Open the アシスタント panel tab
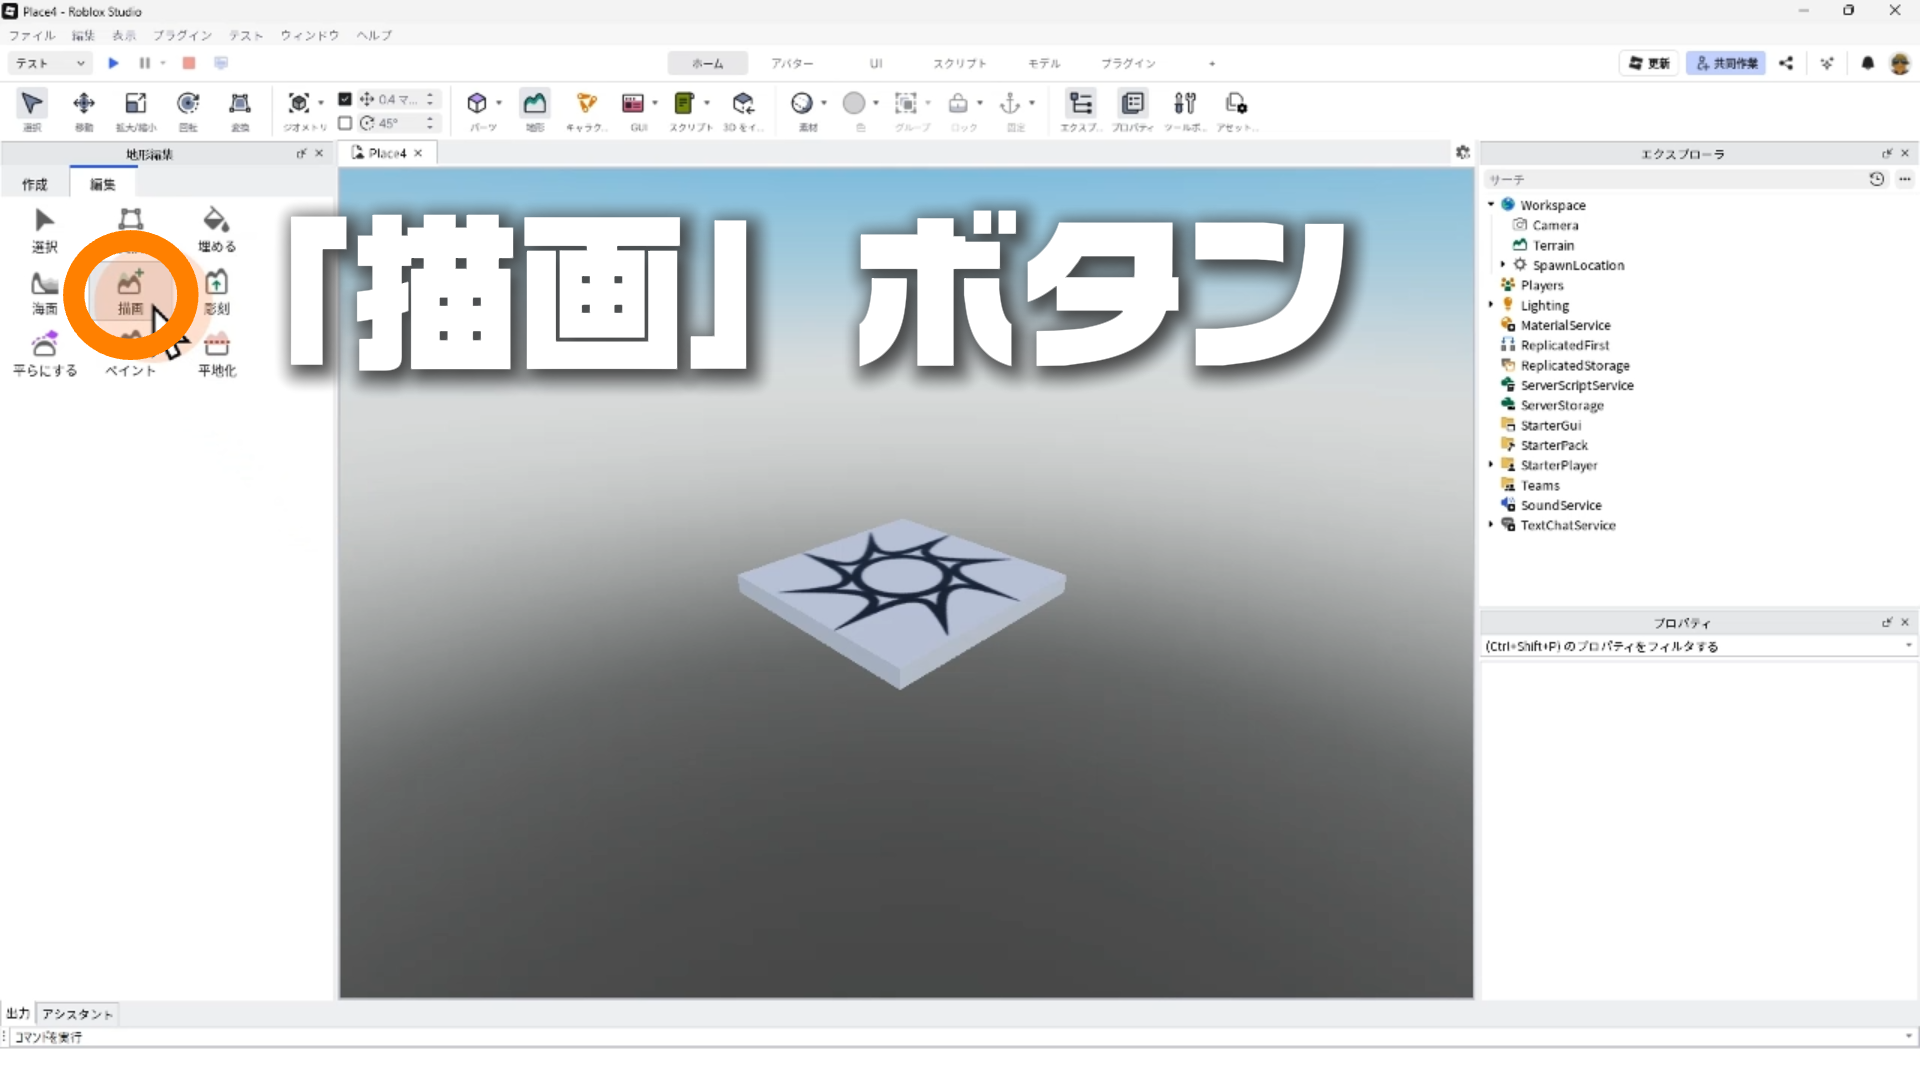Viewport: 1920px width, 1080px height. coord(77,1014)
